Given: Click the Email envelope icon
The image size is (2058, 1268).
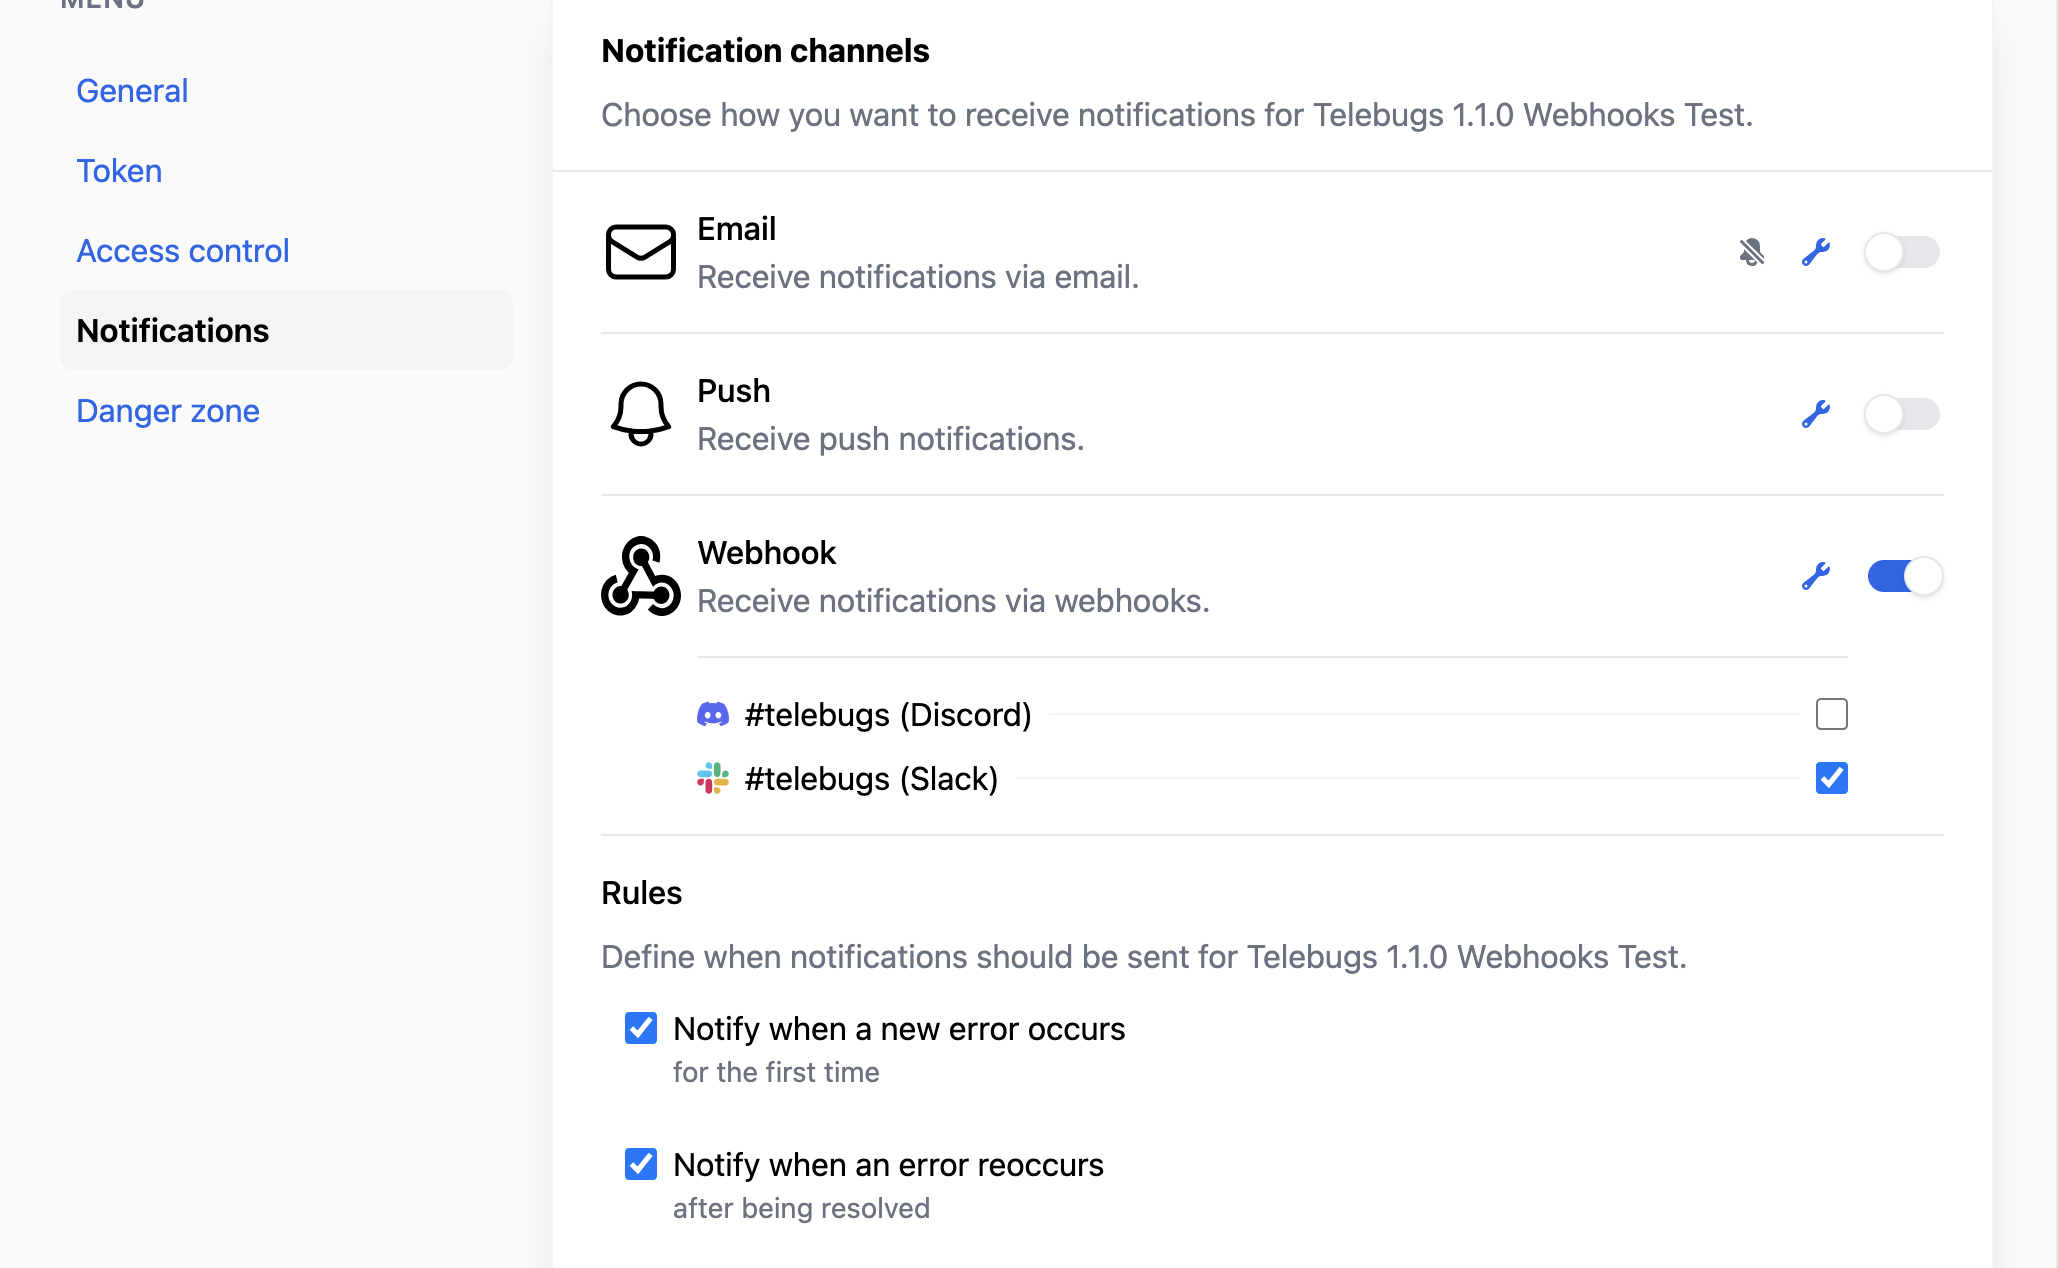Looking at the screenshot, I should click(641, 252).
